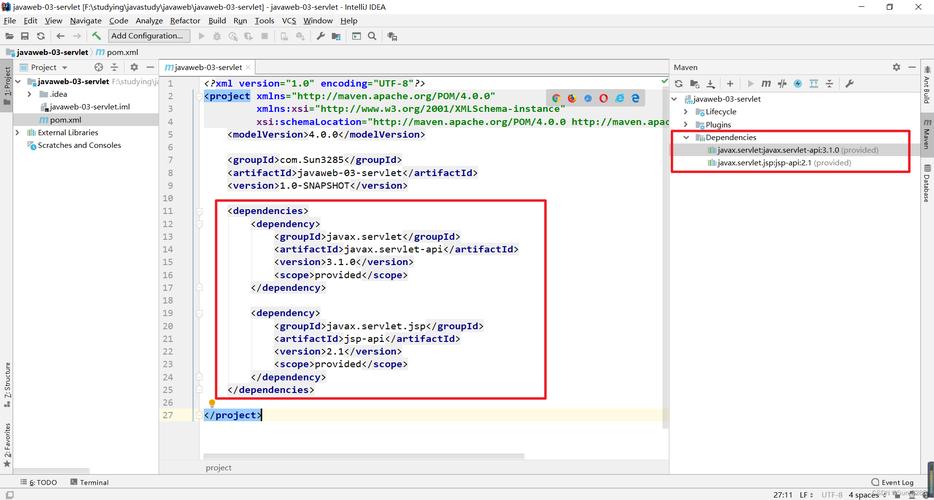Open the Navigate menu
The image size is (934, 500).
click(x=86, y=20)
